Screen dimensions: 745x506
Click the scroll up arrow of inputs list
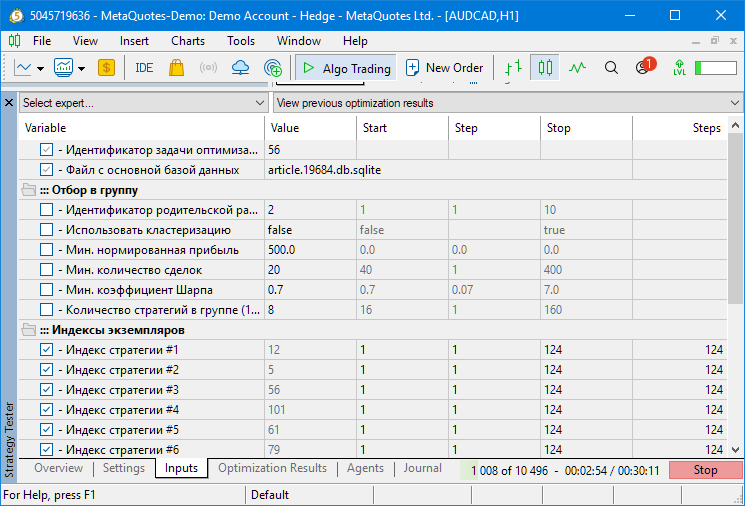pyautogui.click(x=735, y=125)
